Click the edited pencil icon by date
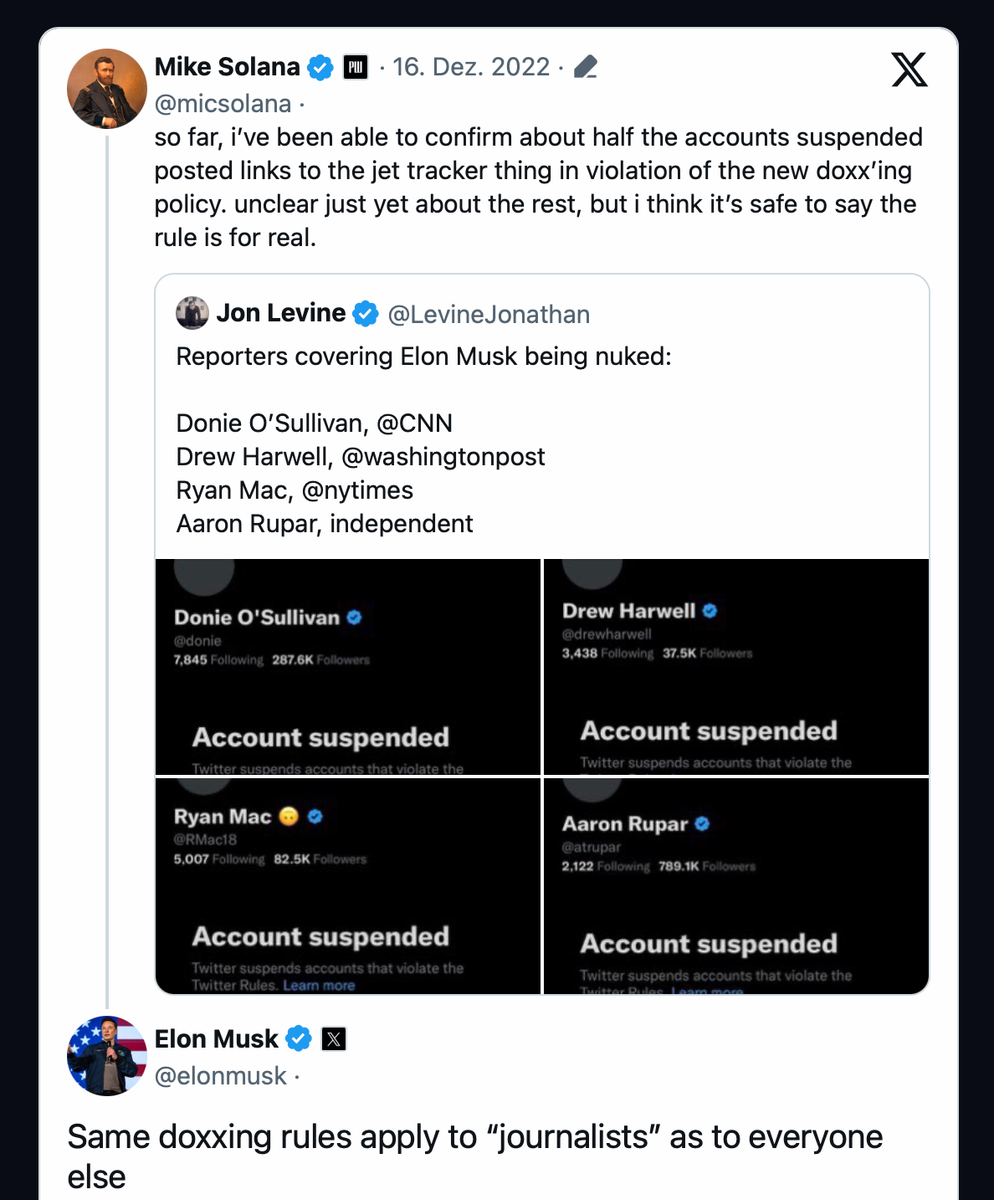994x1200 pixels. (x=586, y=68)
